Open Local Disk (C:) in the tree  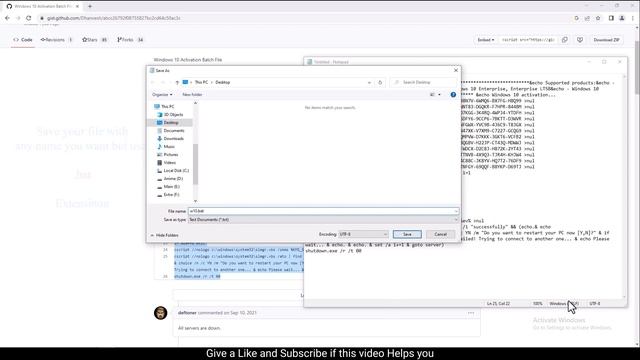176,171
